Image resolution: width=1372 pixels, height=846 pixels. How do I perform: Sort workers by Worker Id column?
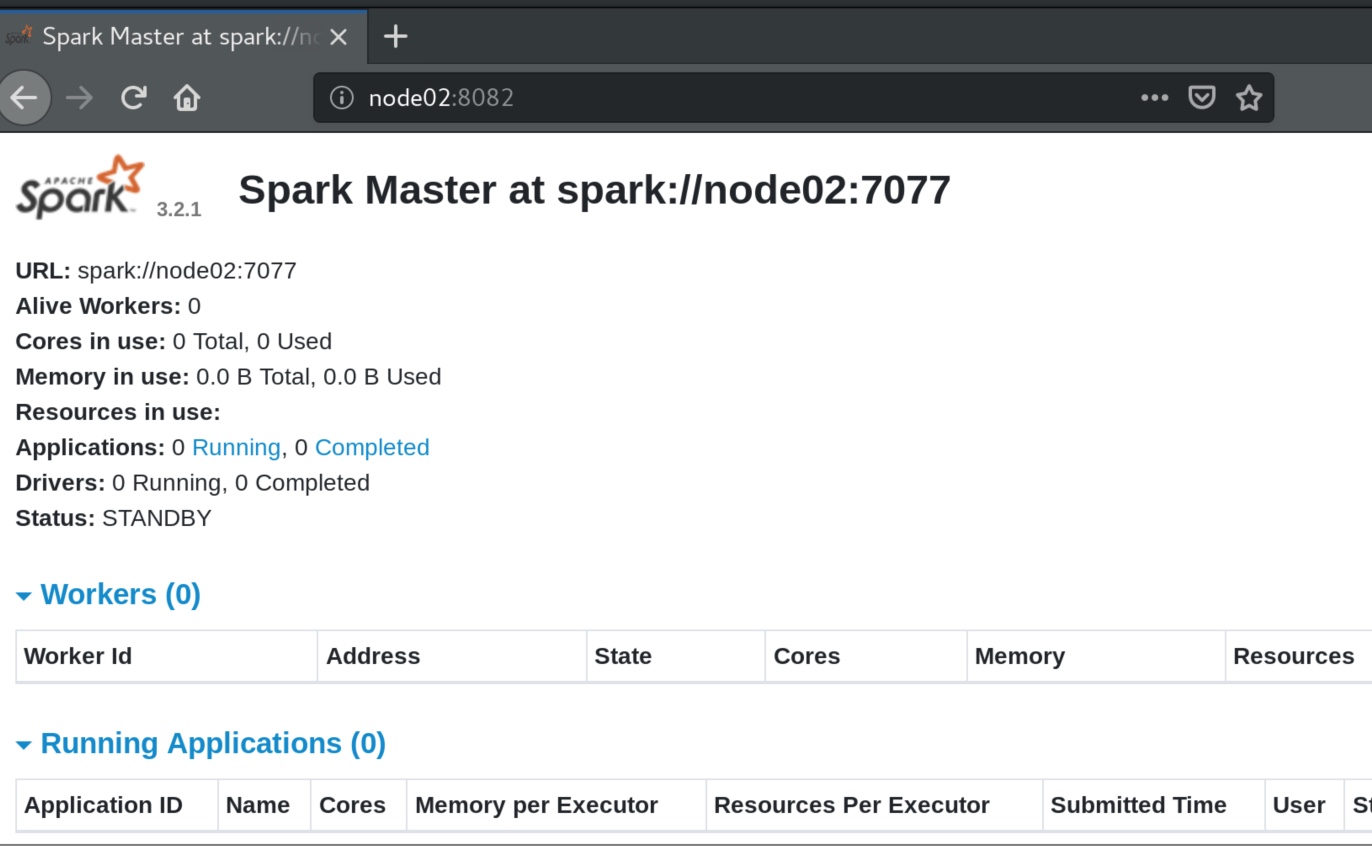166,657
